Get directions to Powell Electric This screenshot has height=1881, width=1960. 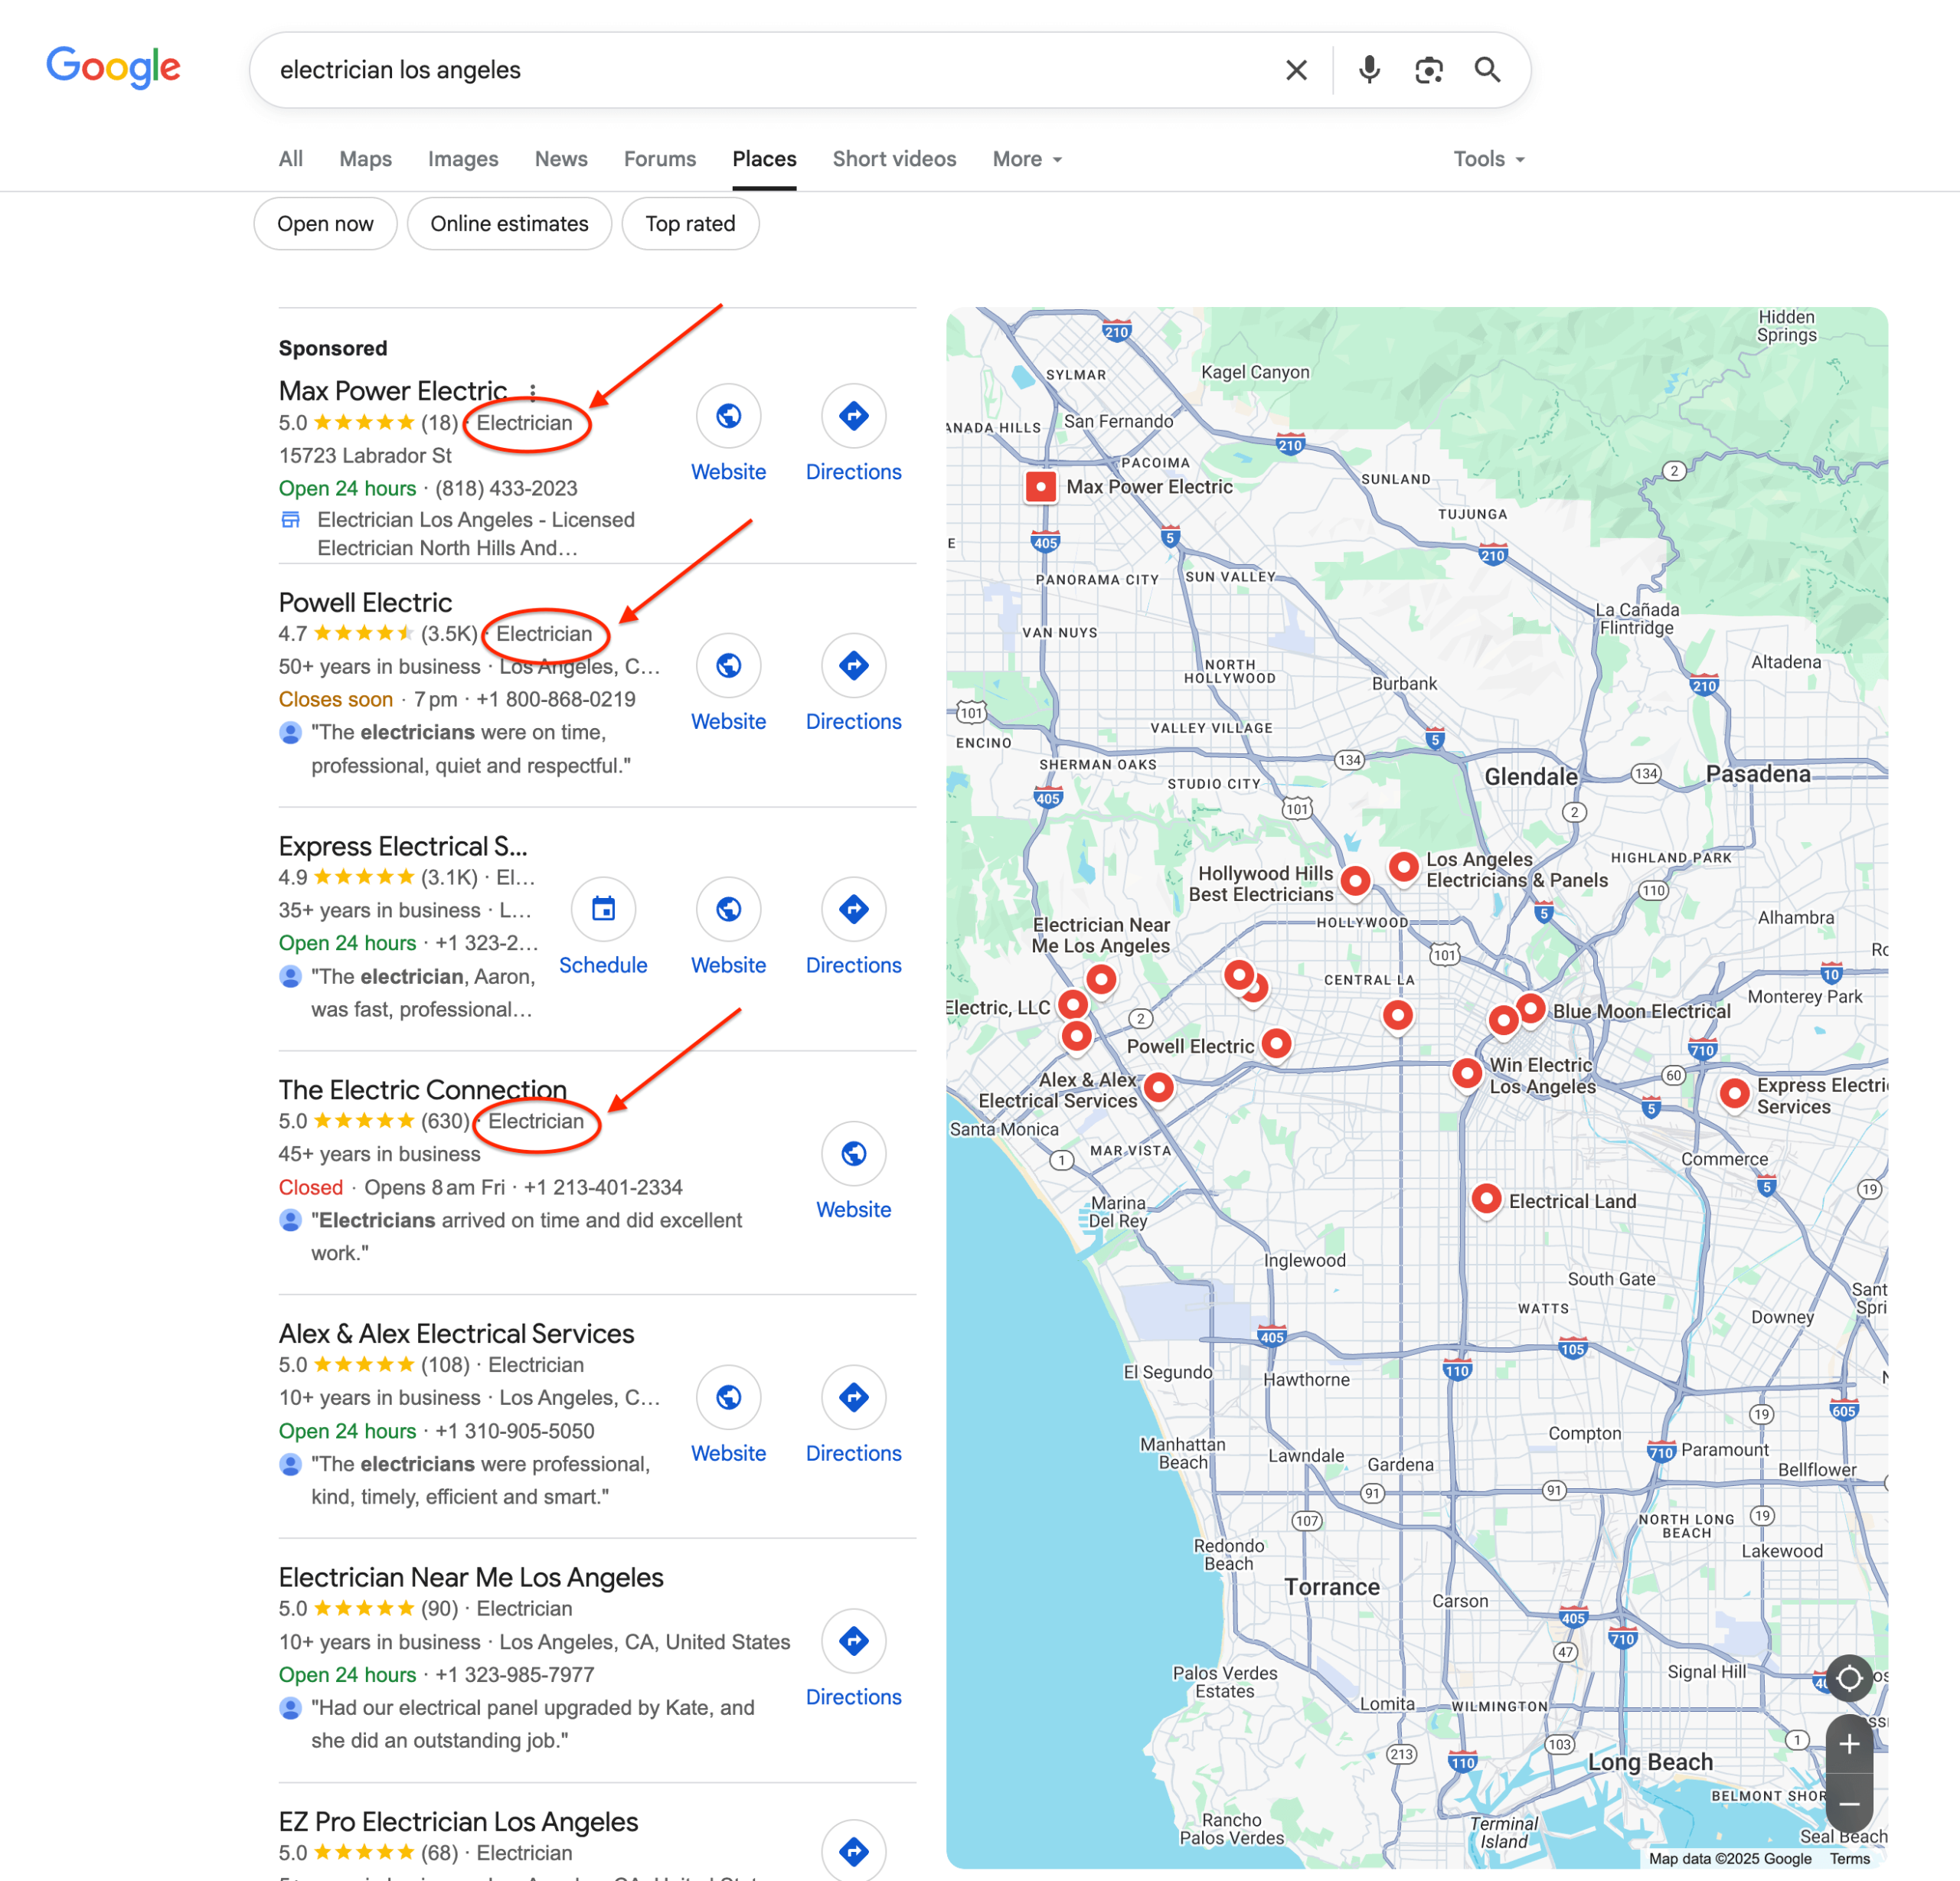853,666
